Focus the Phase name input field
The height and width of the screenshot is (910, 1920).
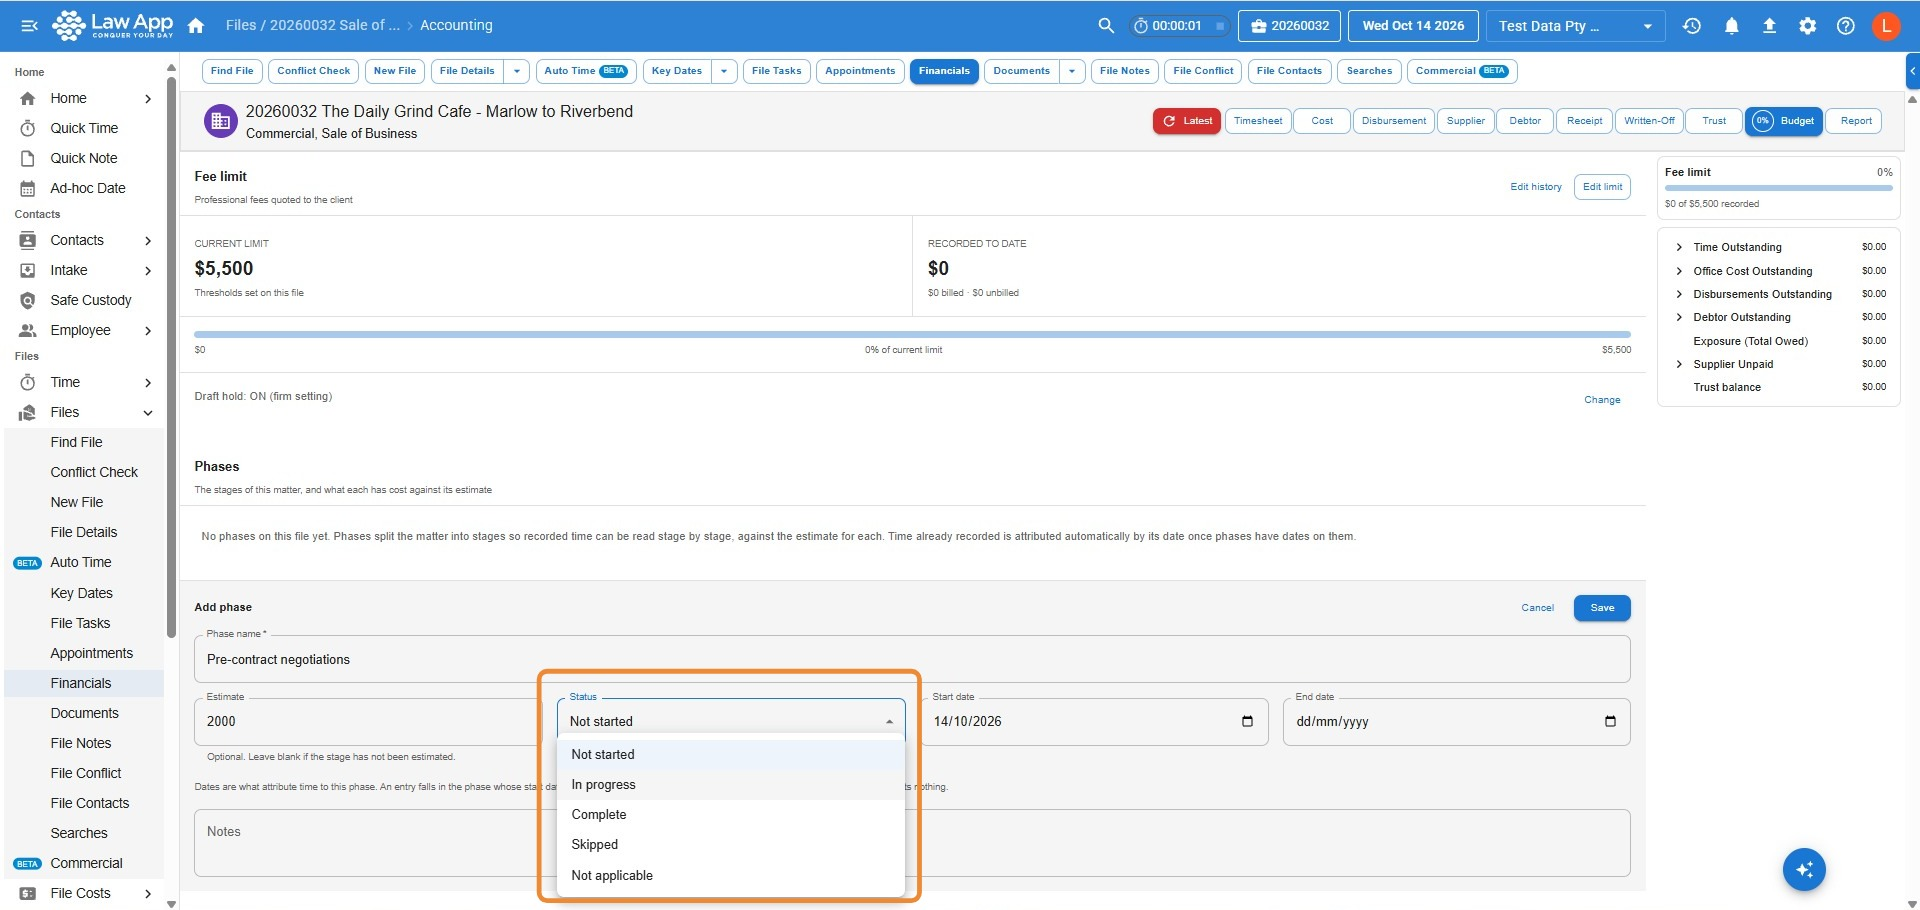pyautogui.click(x=912, y=659)
